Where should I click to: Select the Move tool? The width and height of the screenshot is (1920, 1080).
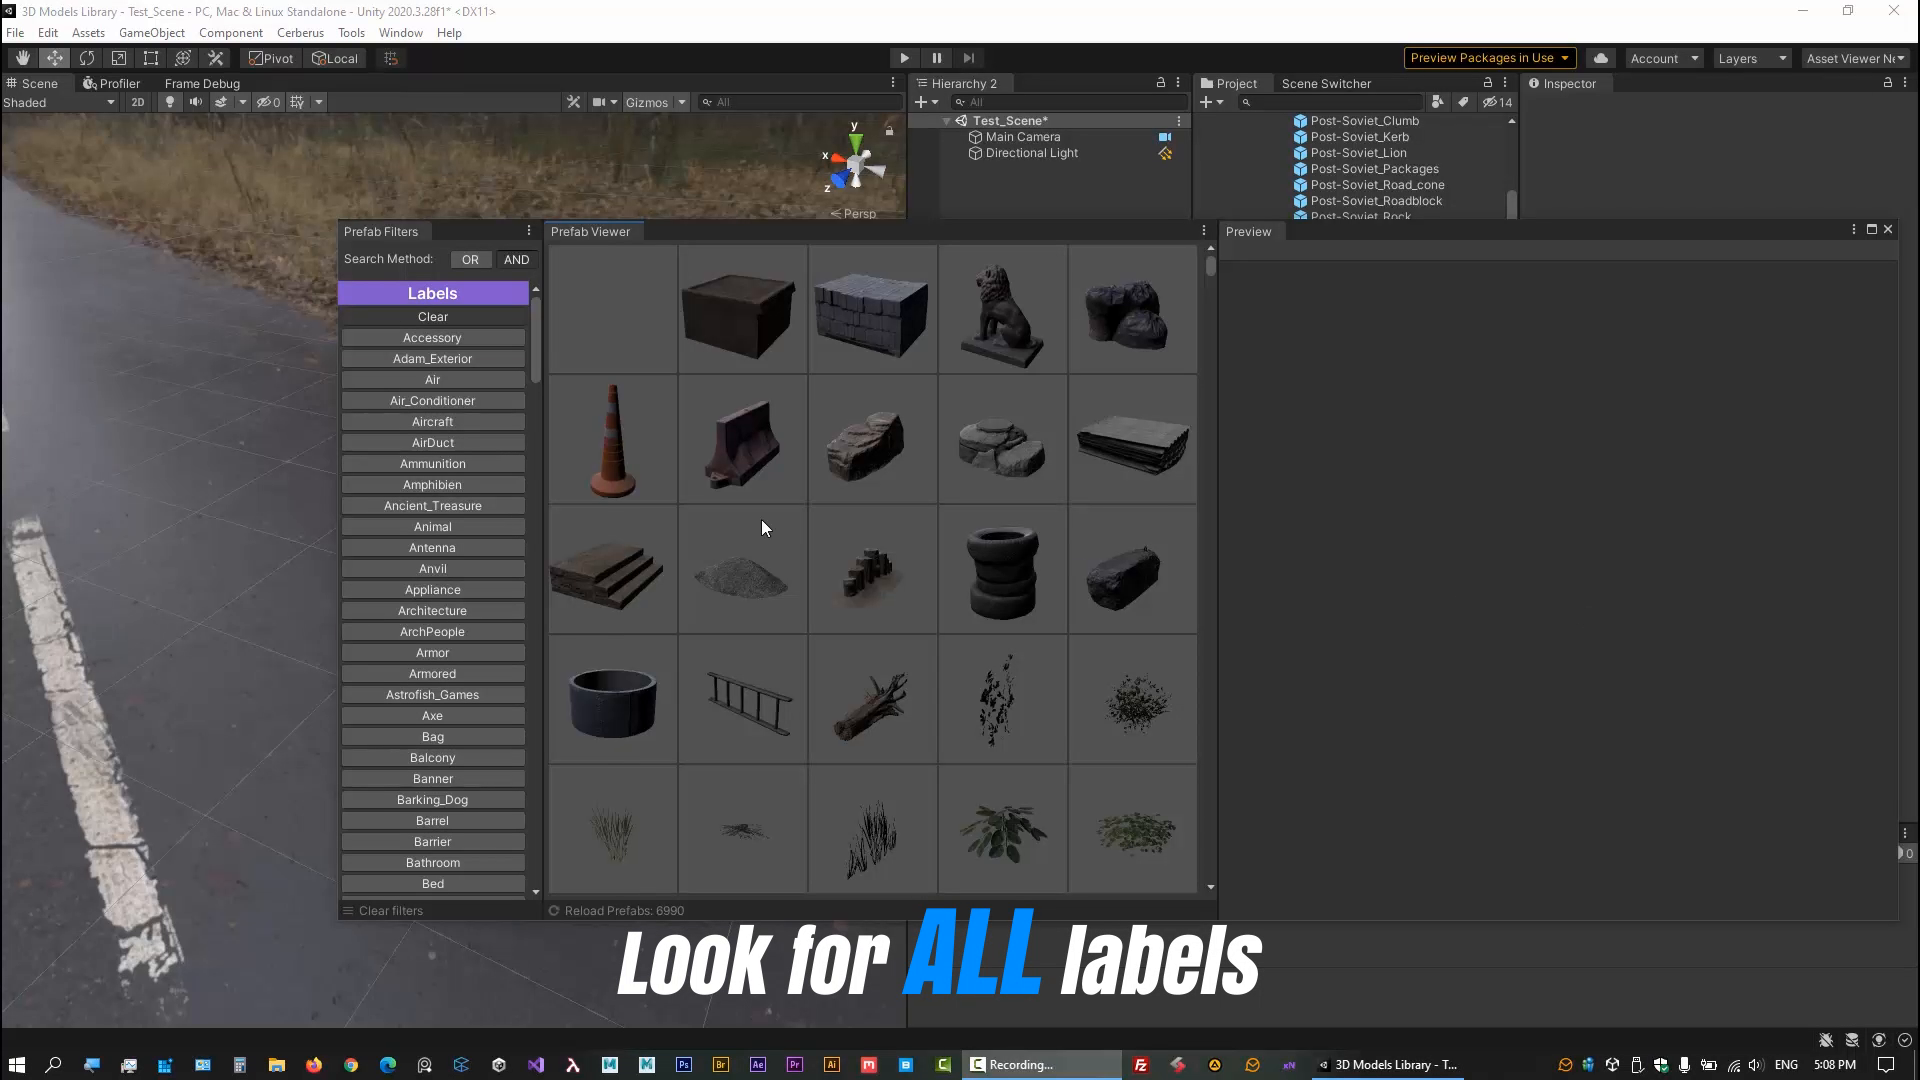tap(54, 58)
